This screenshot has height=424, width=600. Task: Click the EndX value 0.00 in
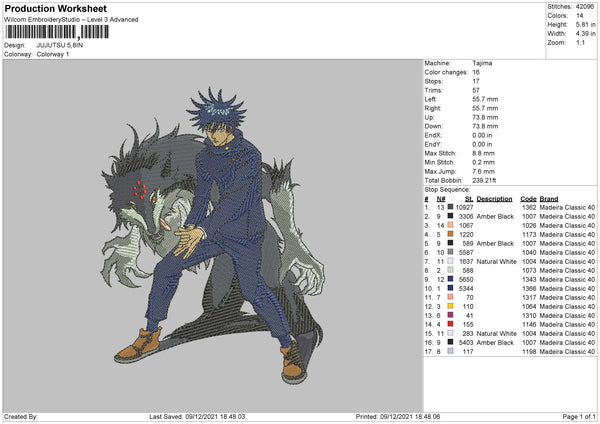point(482,135)
